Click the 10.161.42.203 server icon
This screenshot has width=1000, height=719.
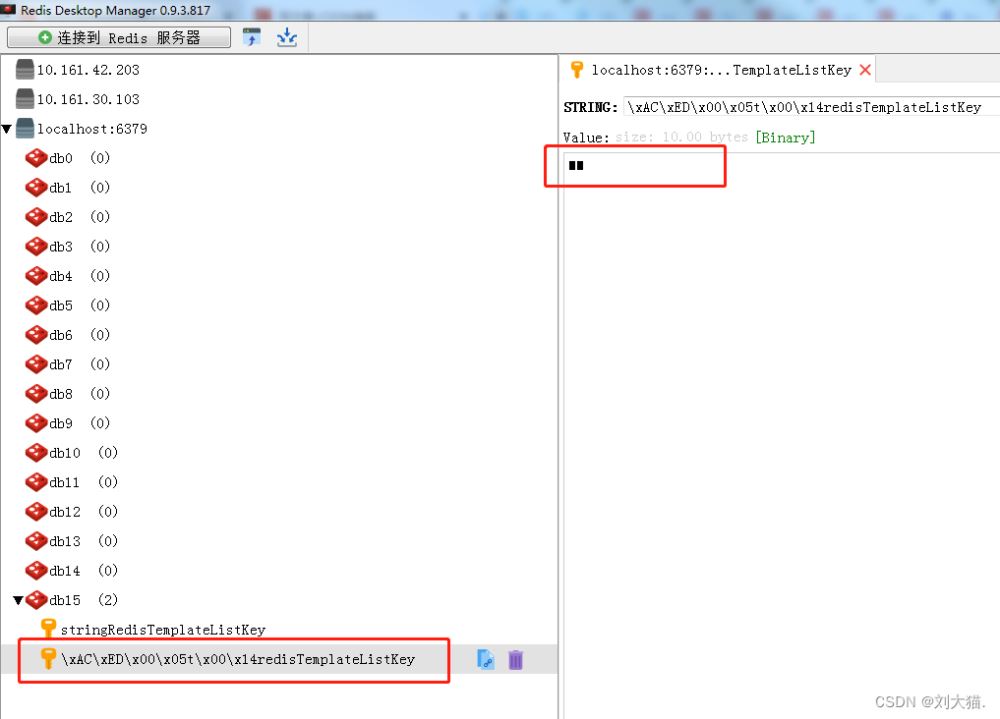click(x=25, y=70)
